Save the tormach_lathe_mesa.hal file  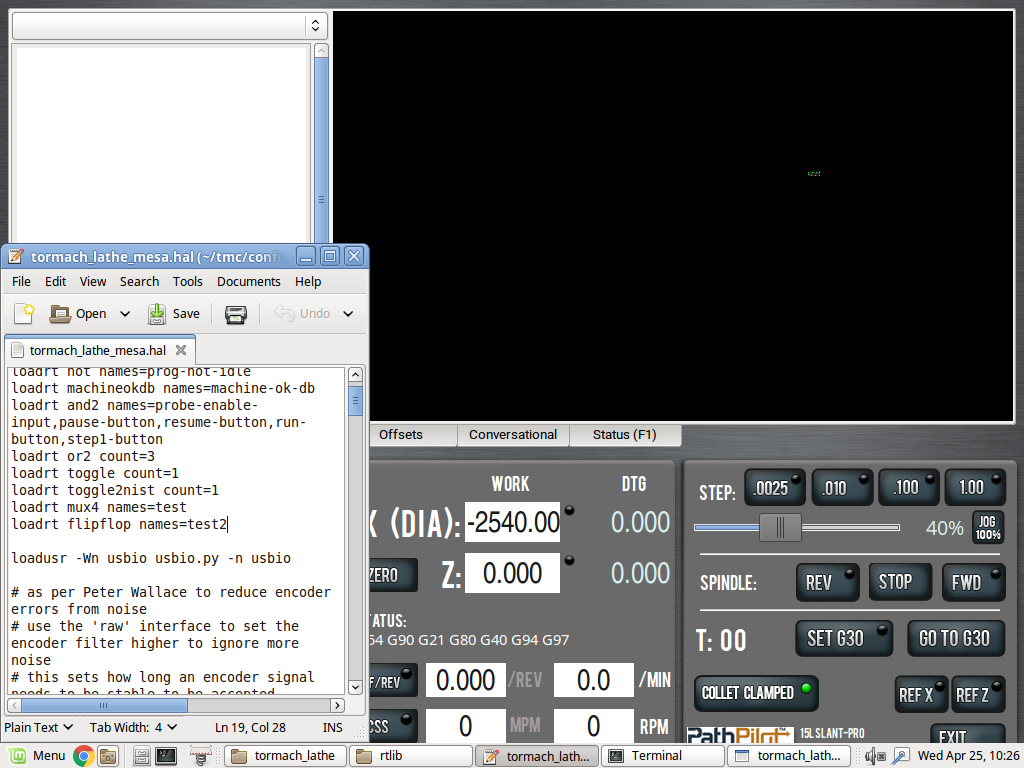click(x=174, y=314)
